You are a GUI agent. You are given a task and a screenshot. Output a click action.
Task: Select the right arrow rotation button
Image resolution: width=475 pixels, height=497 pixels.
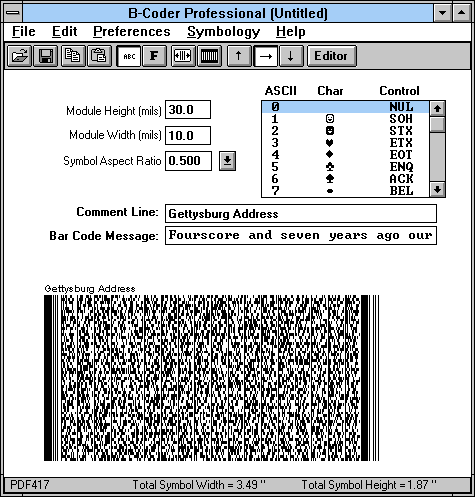pos(266,56)
